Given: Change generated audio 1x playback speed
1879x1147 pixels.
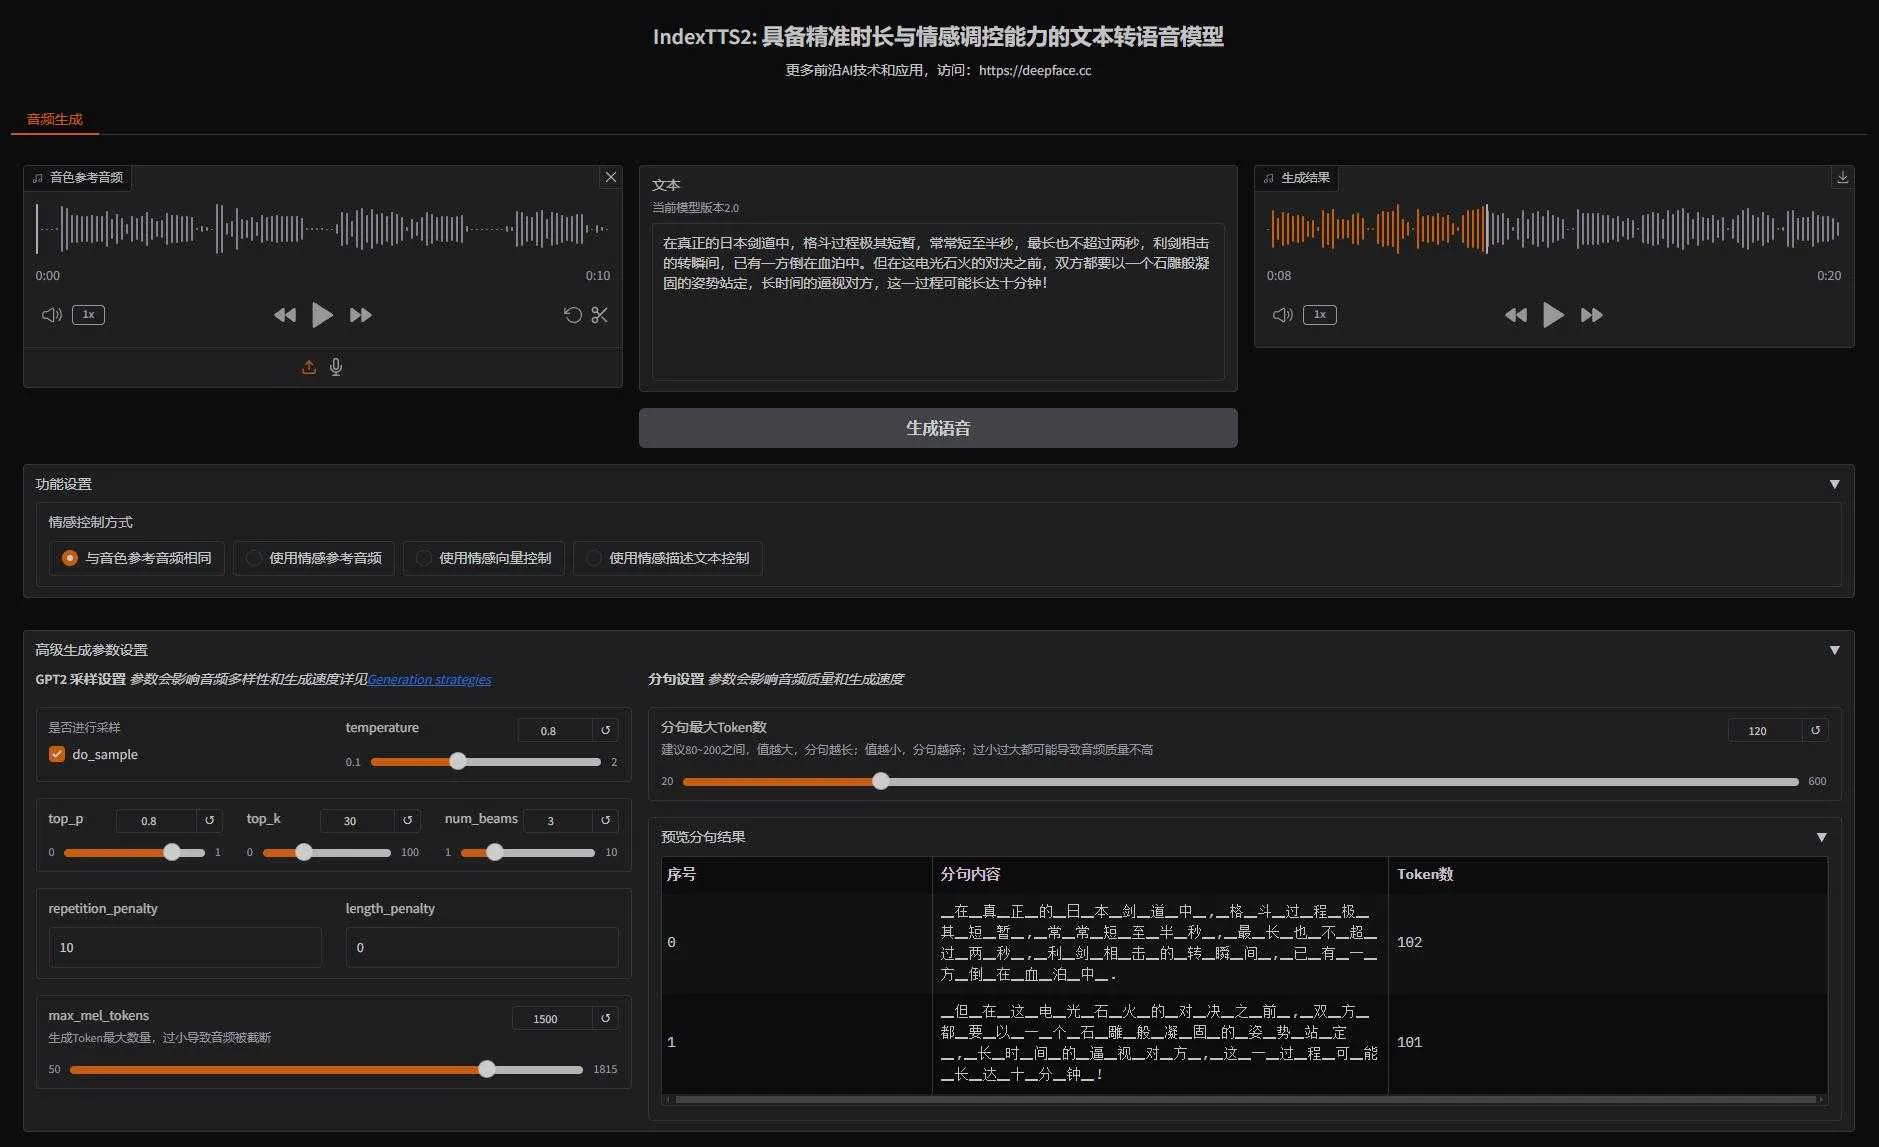Looking at the screenshot, I should (1319, 315).
